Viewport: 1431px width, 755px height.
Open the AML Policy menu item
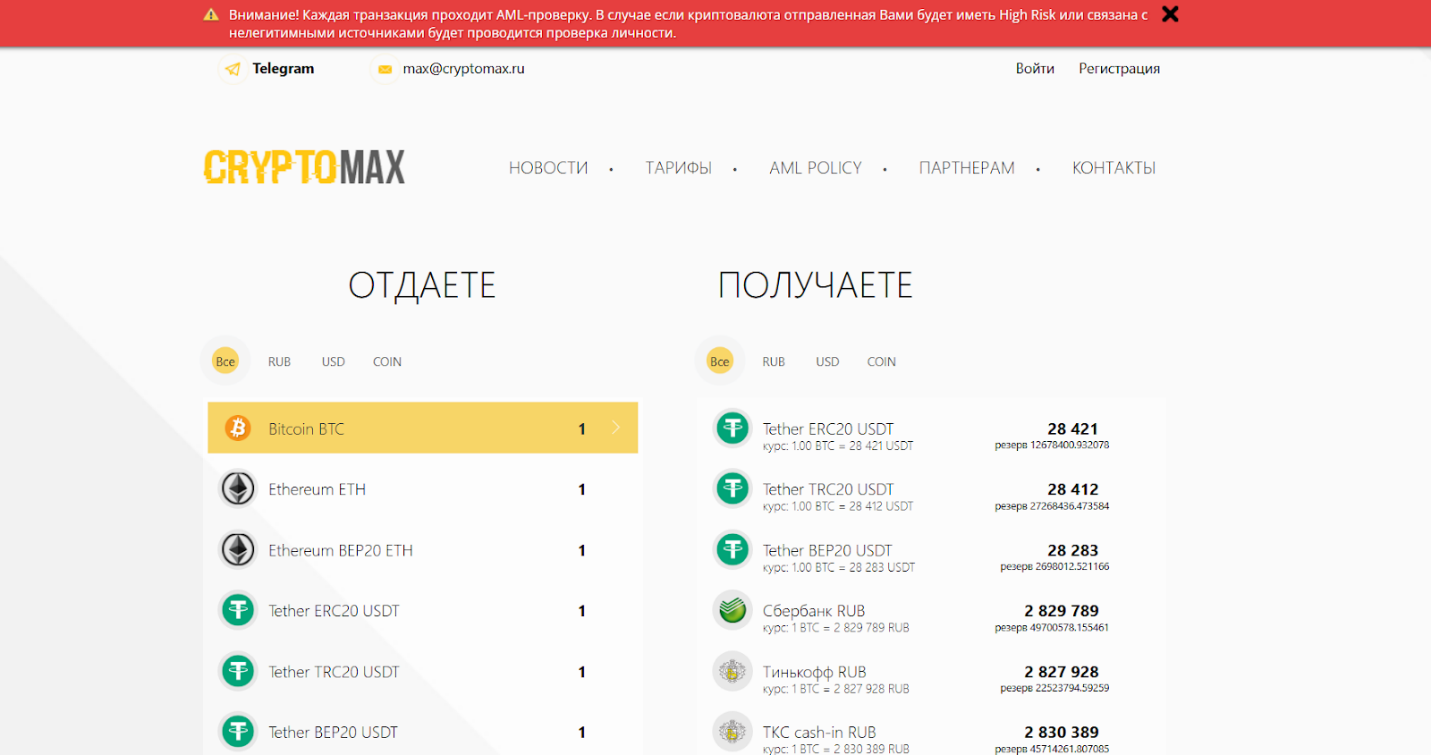[815, 168]
